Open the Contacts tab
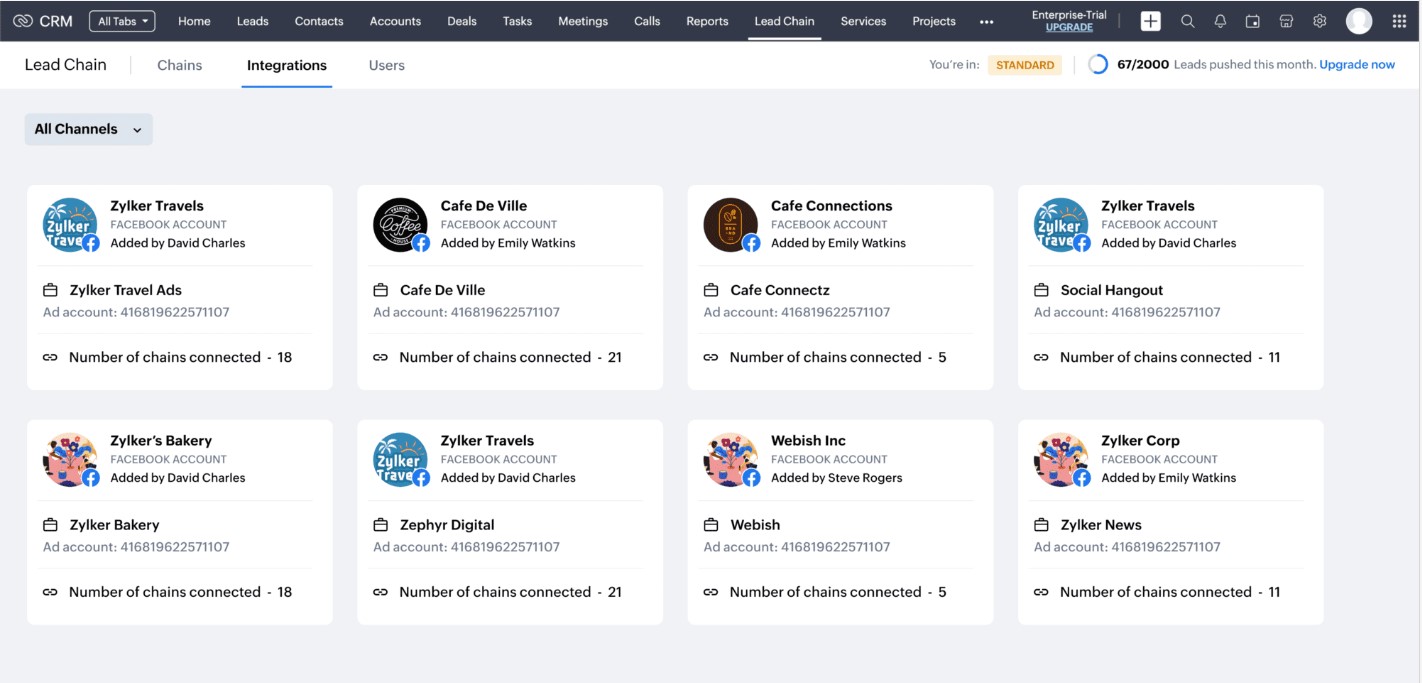This screenshot has height=683, width=1422. click(x=319, y=21)
